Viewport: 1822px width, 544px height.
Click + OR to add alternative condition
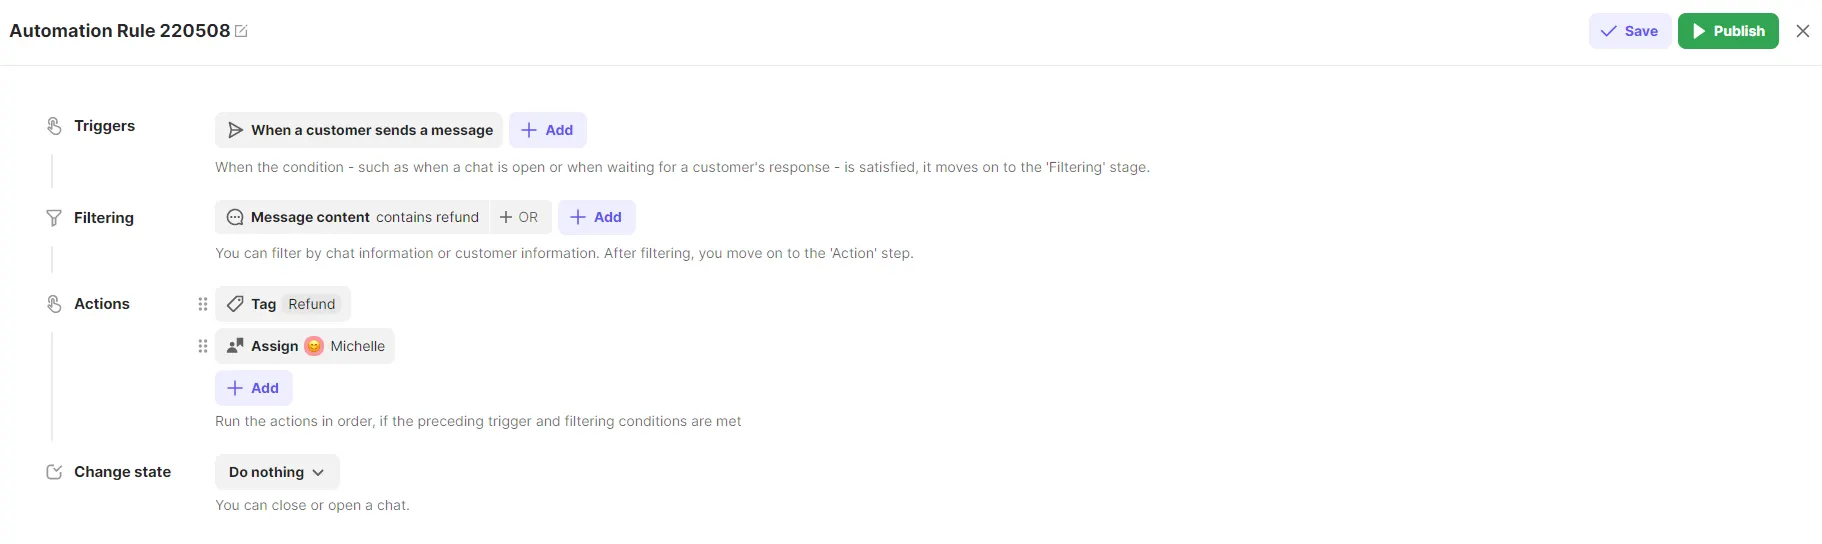[519, 217]
